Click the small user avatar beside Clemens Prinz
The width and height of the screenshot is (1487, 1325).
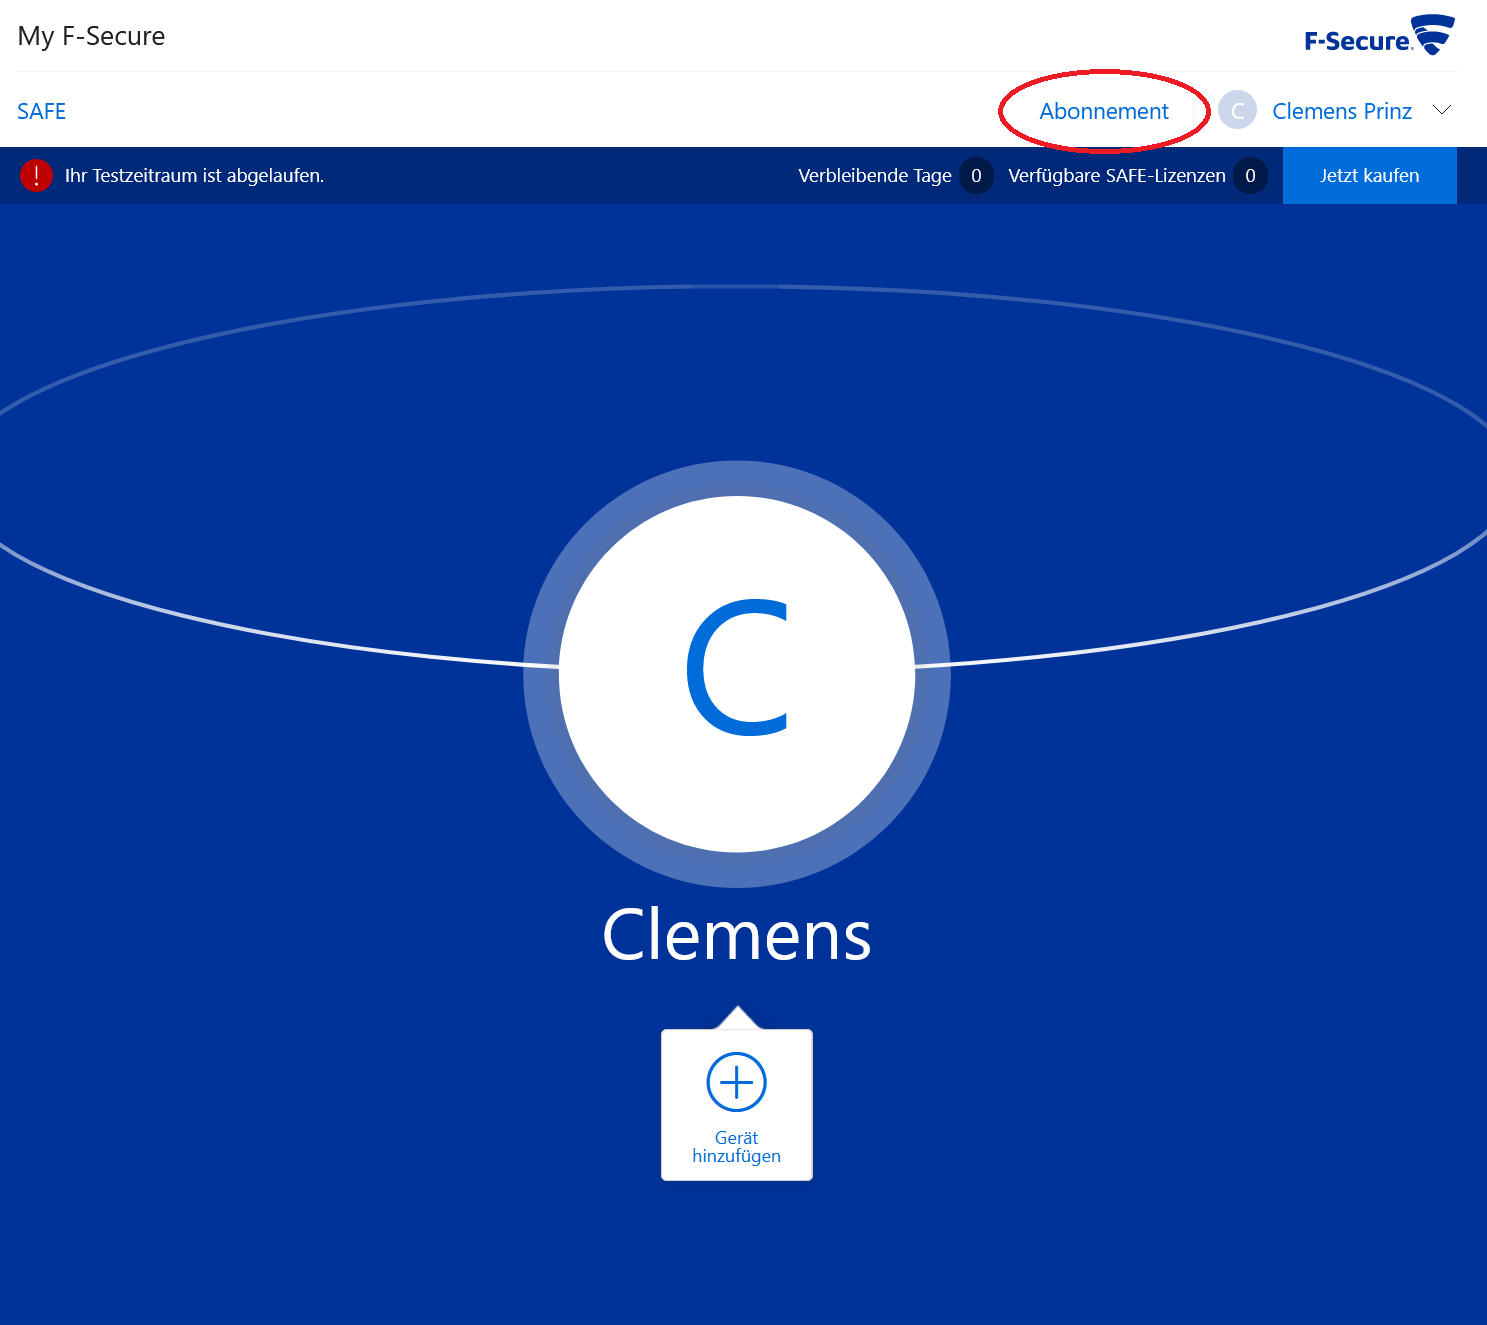(x=1237, y=111)
